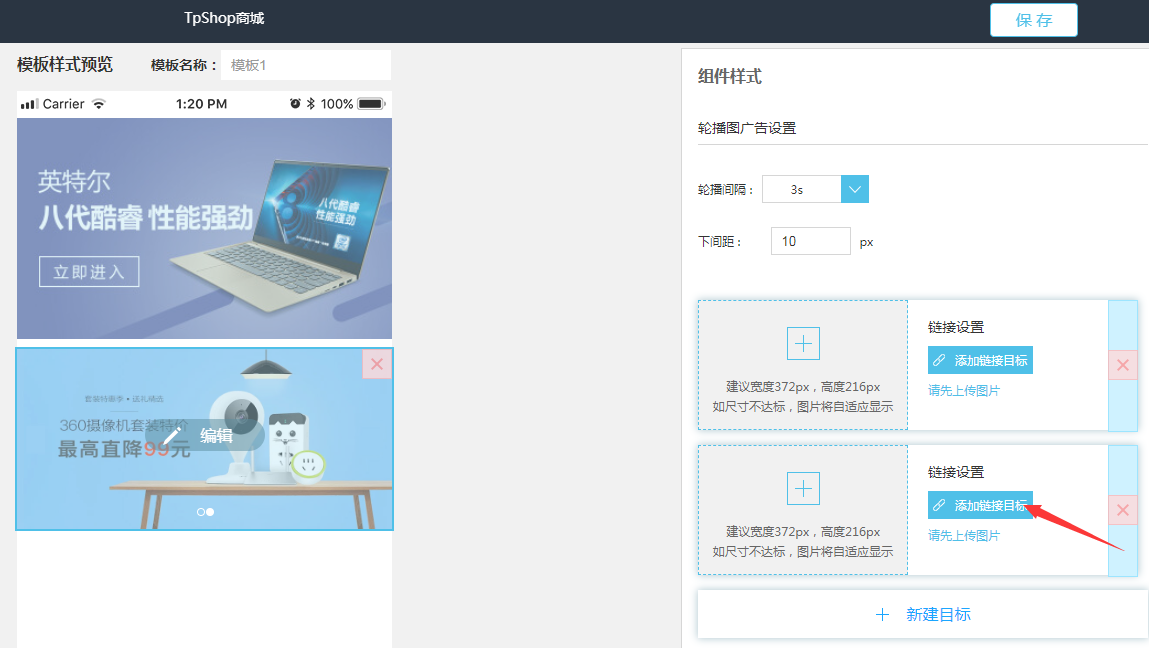Click second Add Link Target button

pos(980,506)
